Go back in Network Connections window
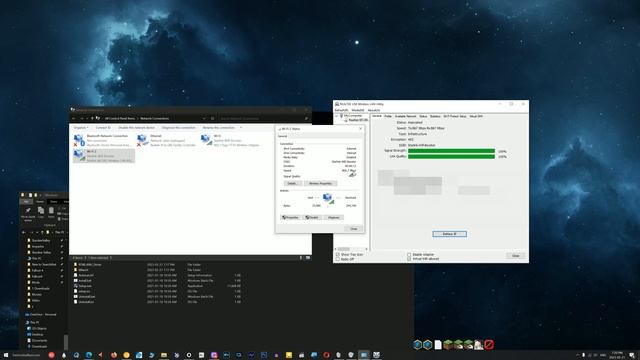This screenshot has width=640, height=360. (x=74, y=118)
